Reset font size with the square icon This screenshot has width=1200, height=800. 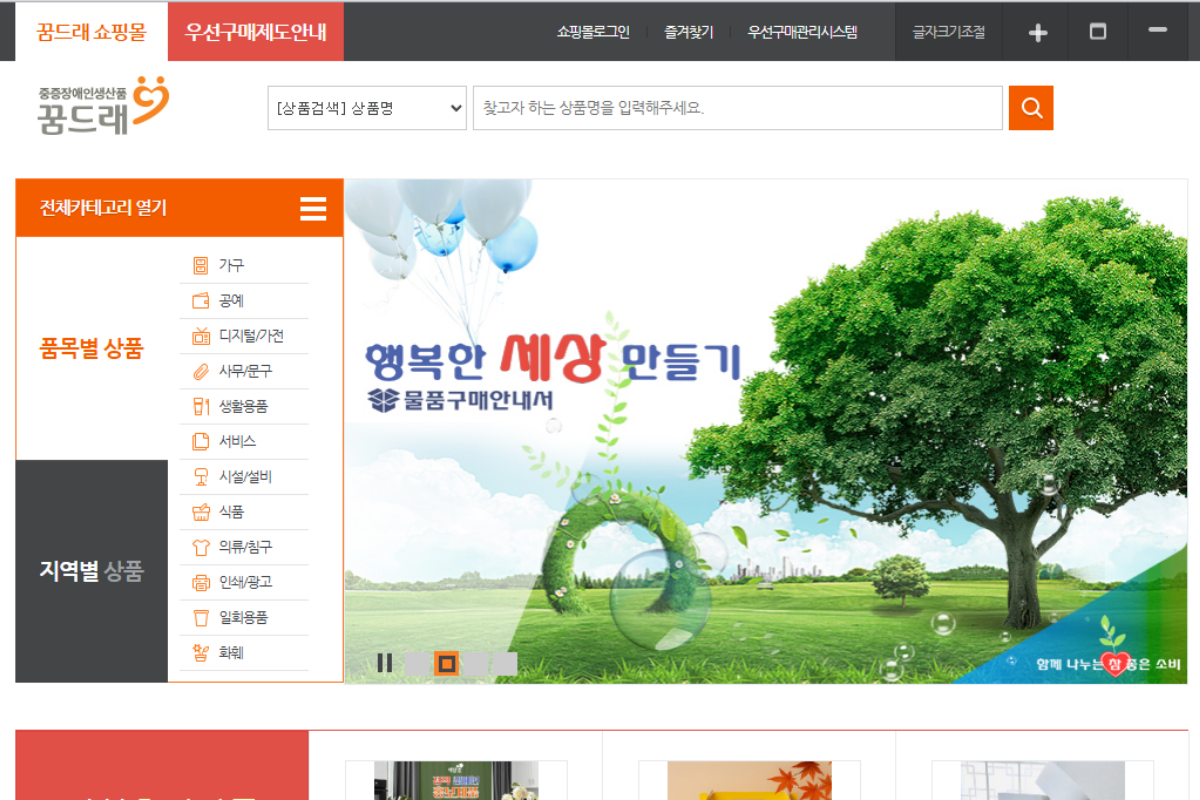(x=1098, y=32)
